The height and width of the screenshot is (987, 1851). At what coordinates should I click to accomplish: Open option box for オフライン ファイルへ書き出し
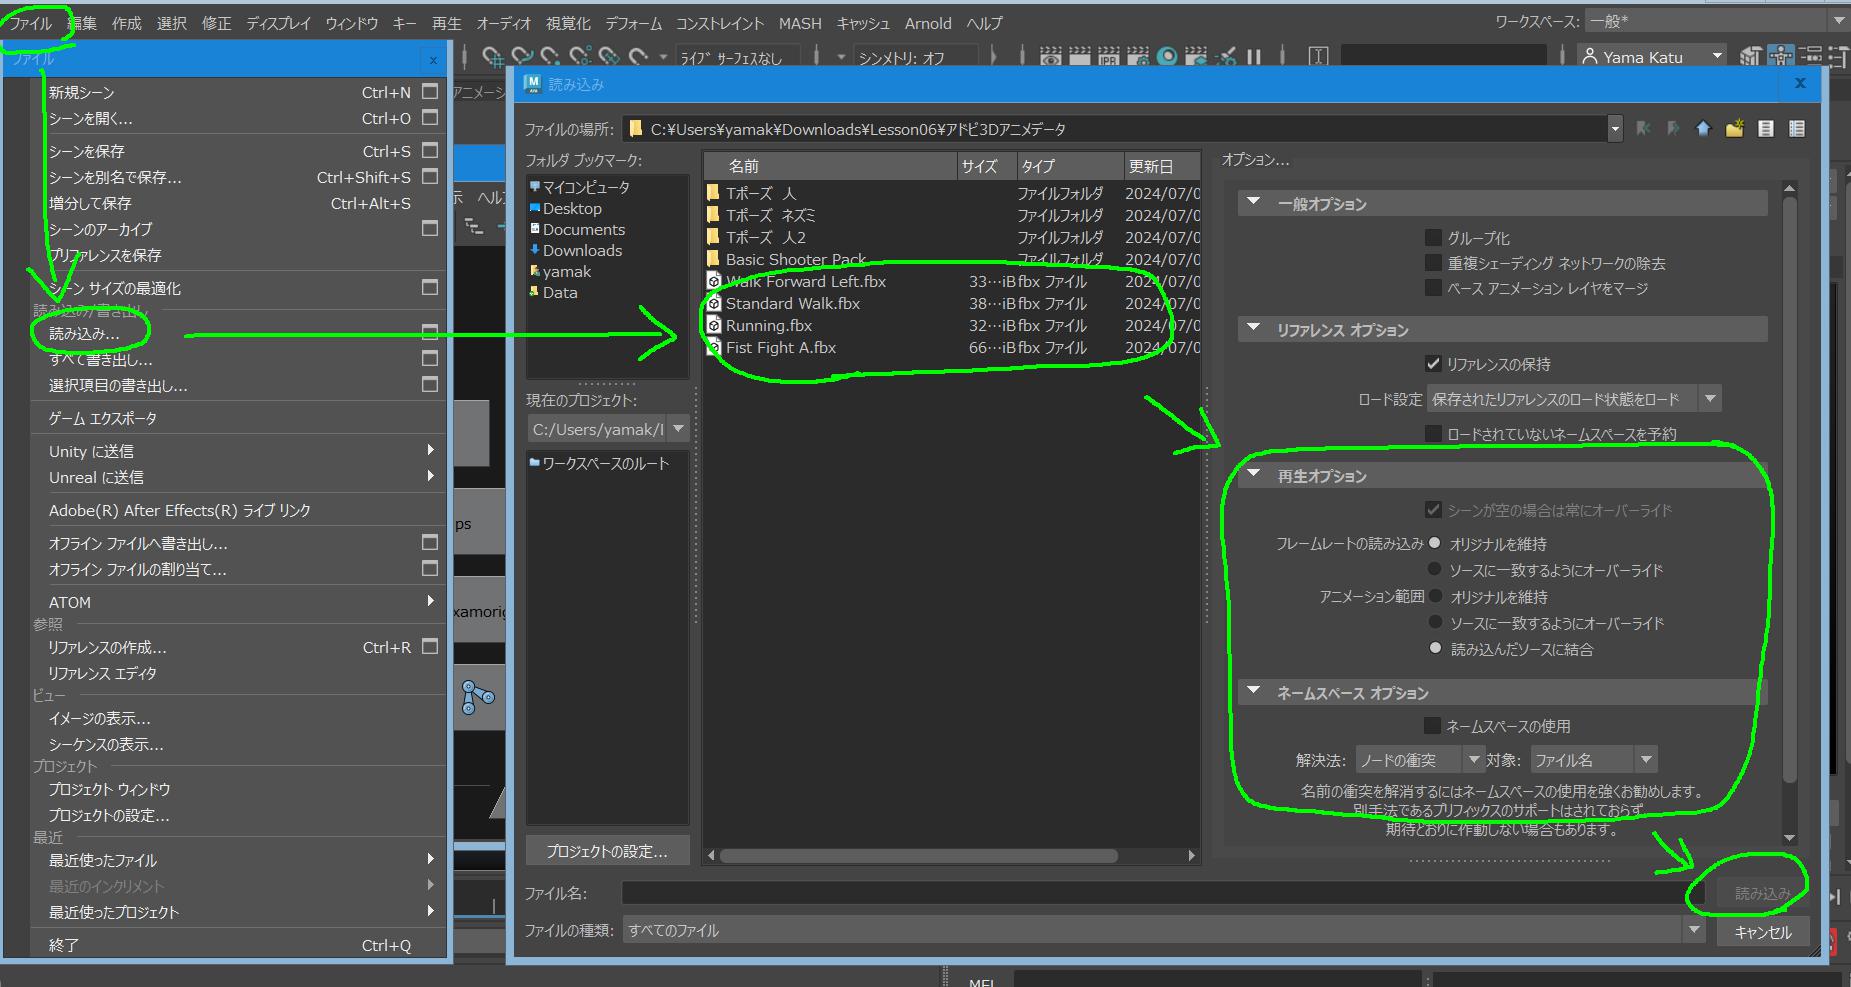[430, 542]
